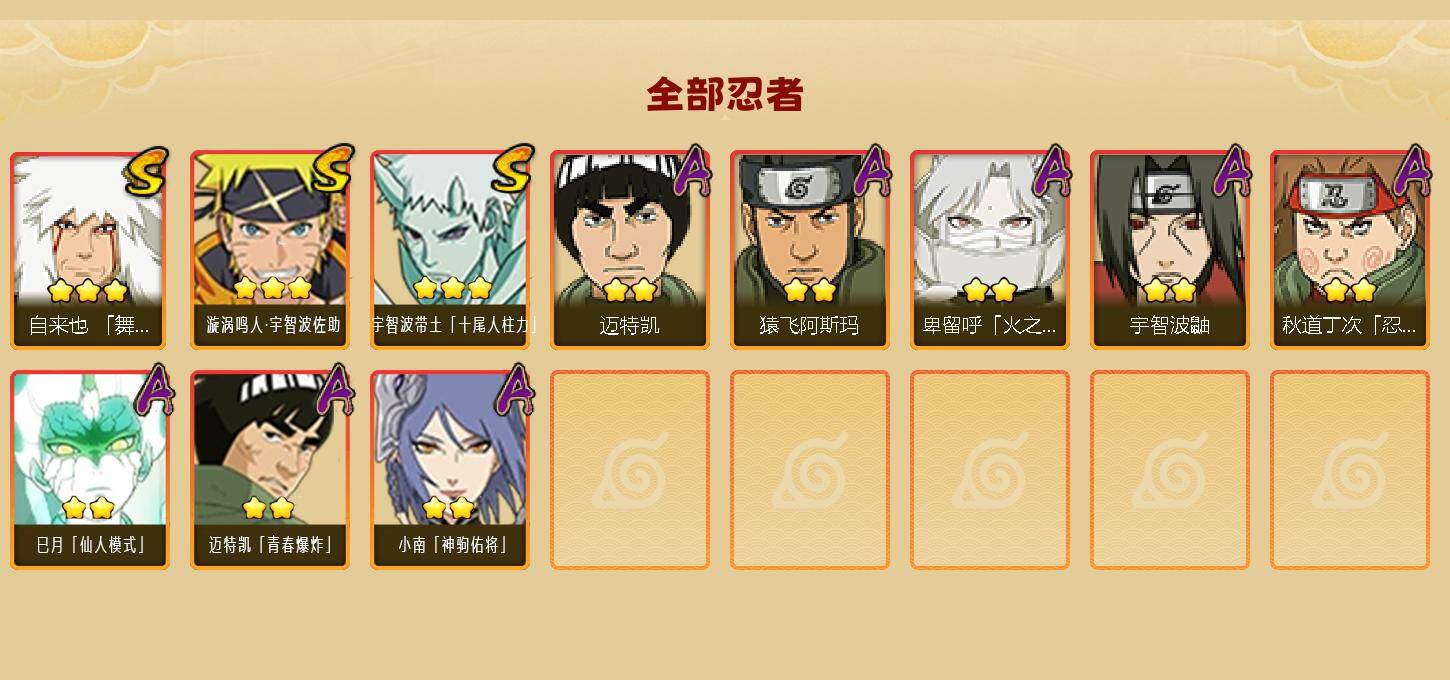Click the S badge on Naruto-Sasuke card

coord(331,169)
